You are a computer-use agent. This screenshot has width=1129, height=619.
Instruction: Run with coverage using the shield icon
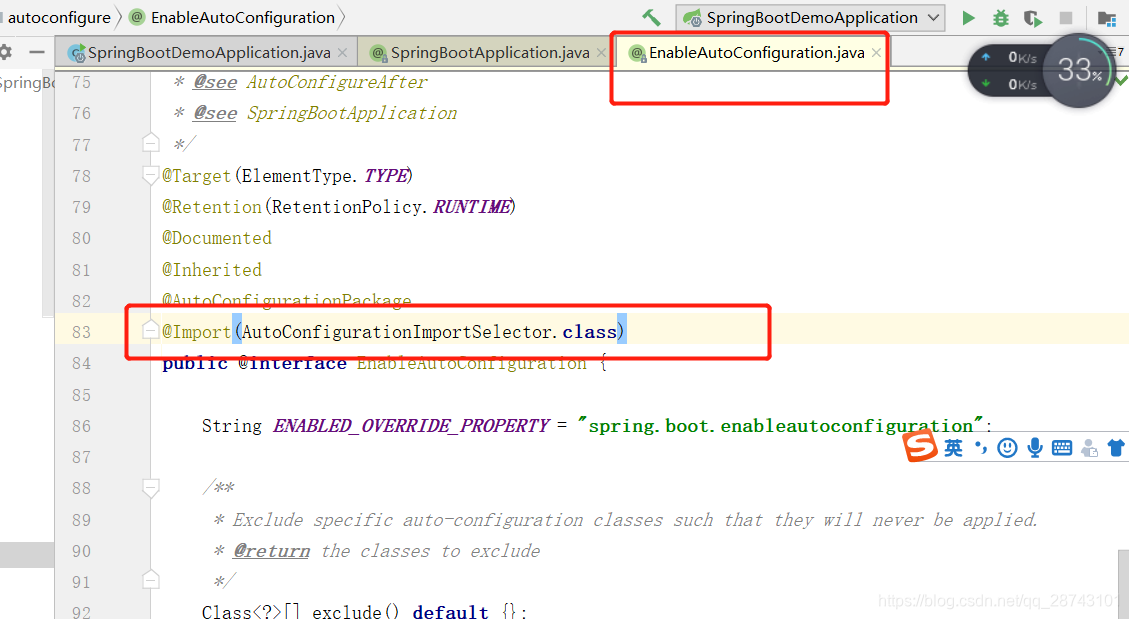[x=1031, y=17]
